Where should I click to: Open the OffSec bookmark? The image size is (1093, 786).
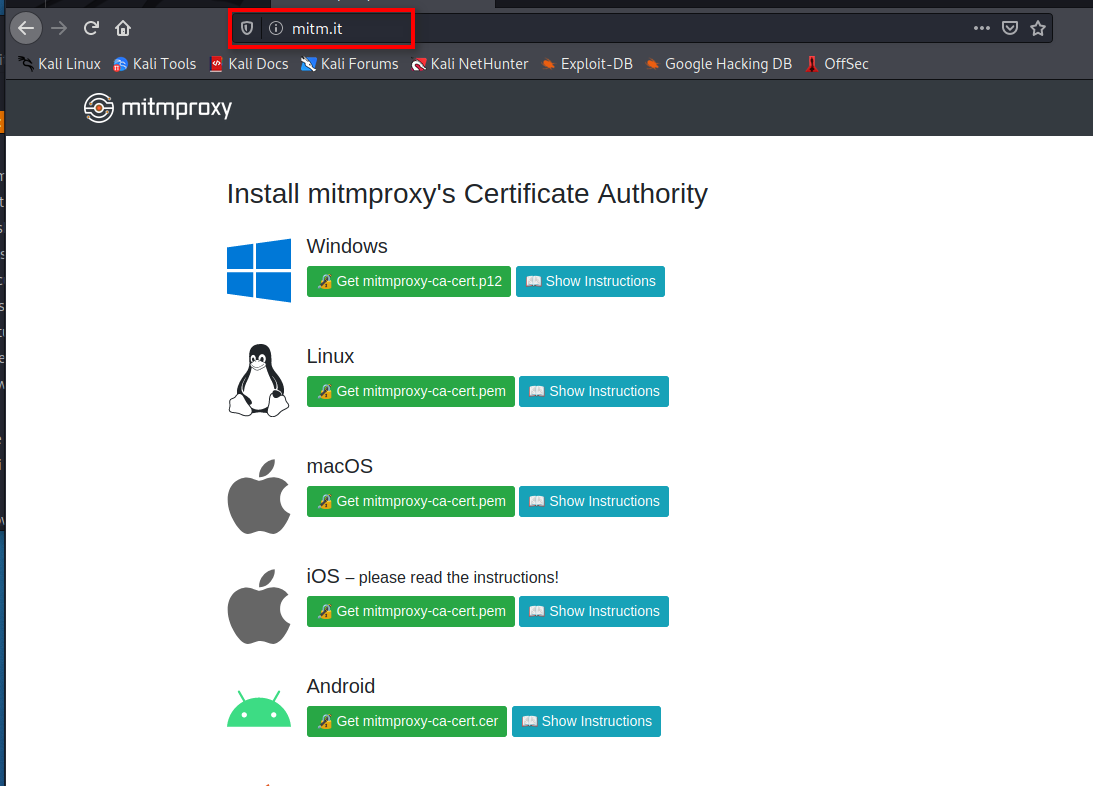click(837, 64)
